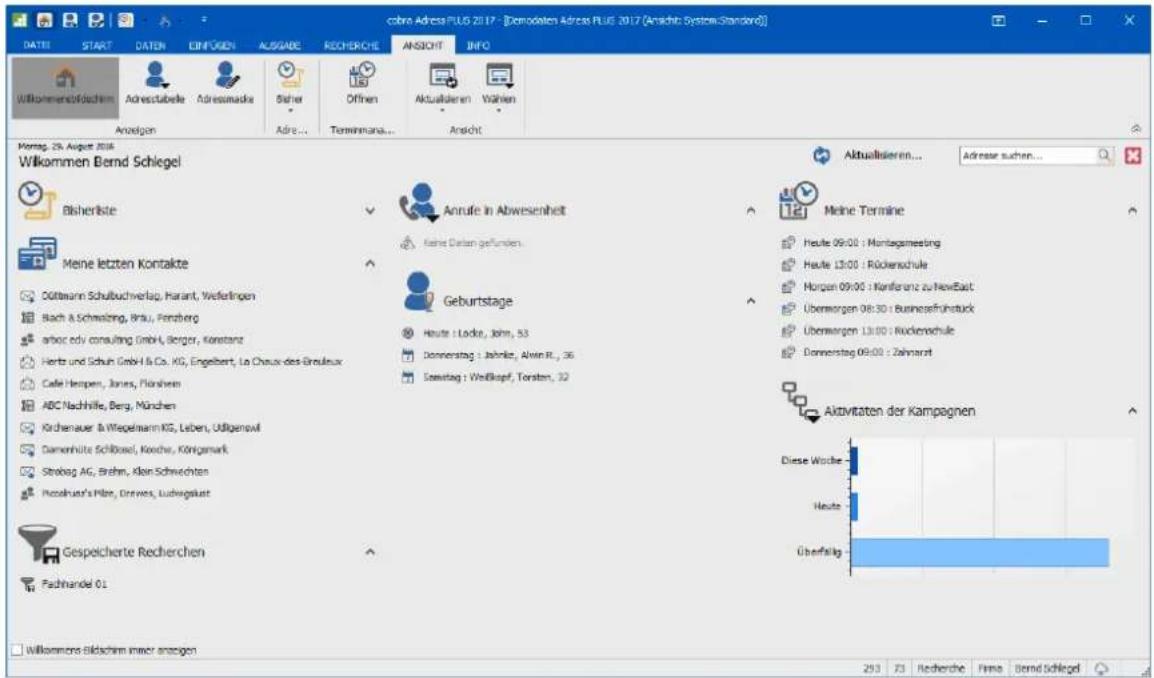Screen dimensions: 1154x678
Task: Click Recherche in the status bar
Action: click(941, 668)
